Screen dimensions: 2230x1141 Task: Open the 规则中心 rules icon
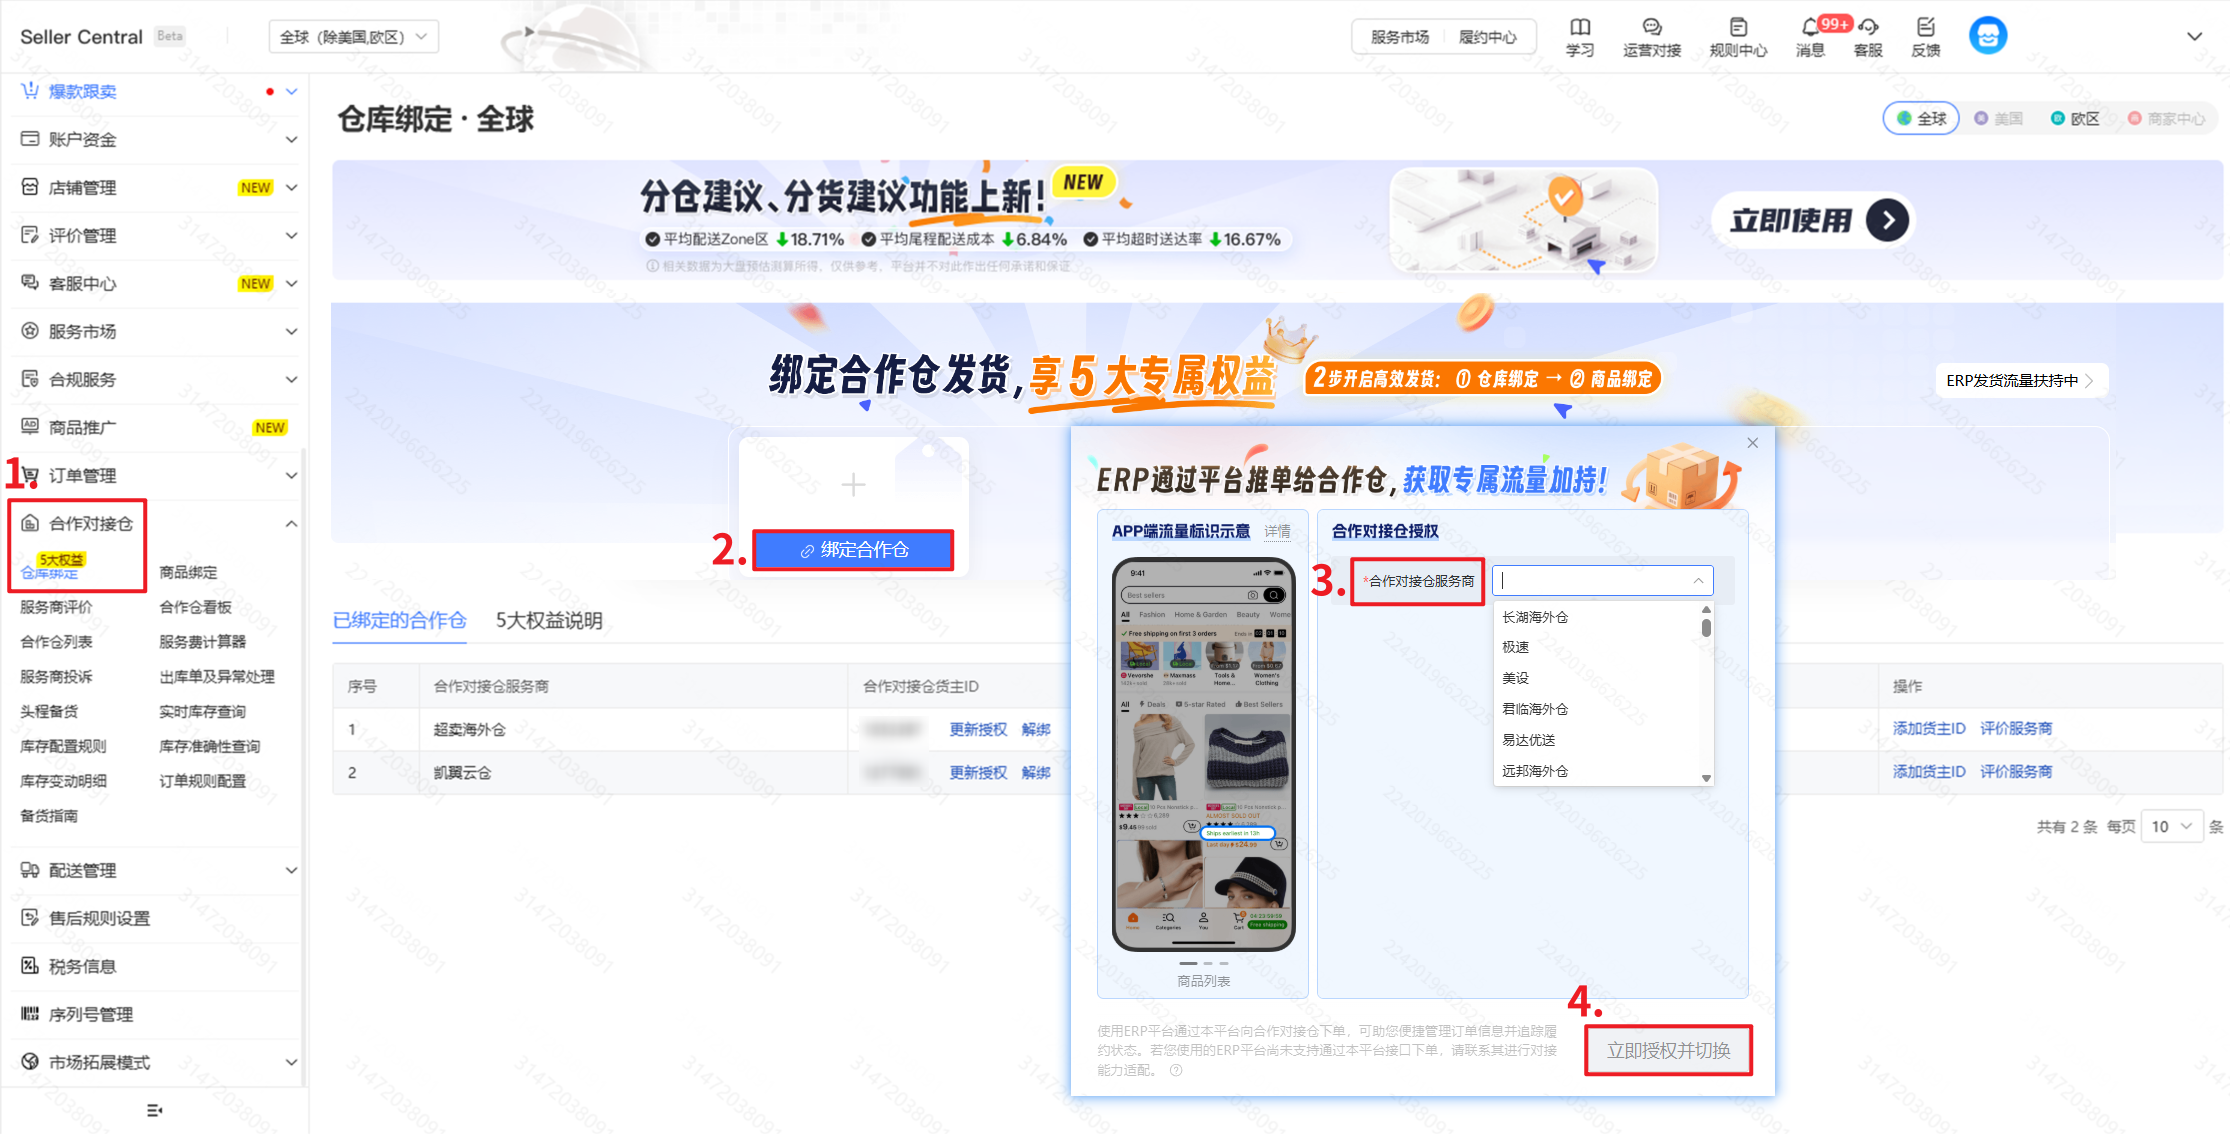tap(1738, 28)
